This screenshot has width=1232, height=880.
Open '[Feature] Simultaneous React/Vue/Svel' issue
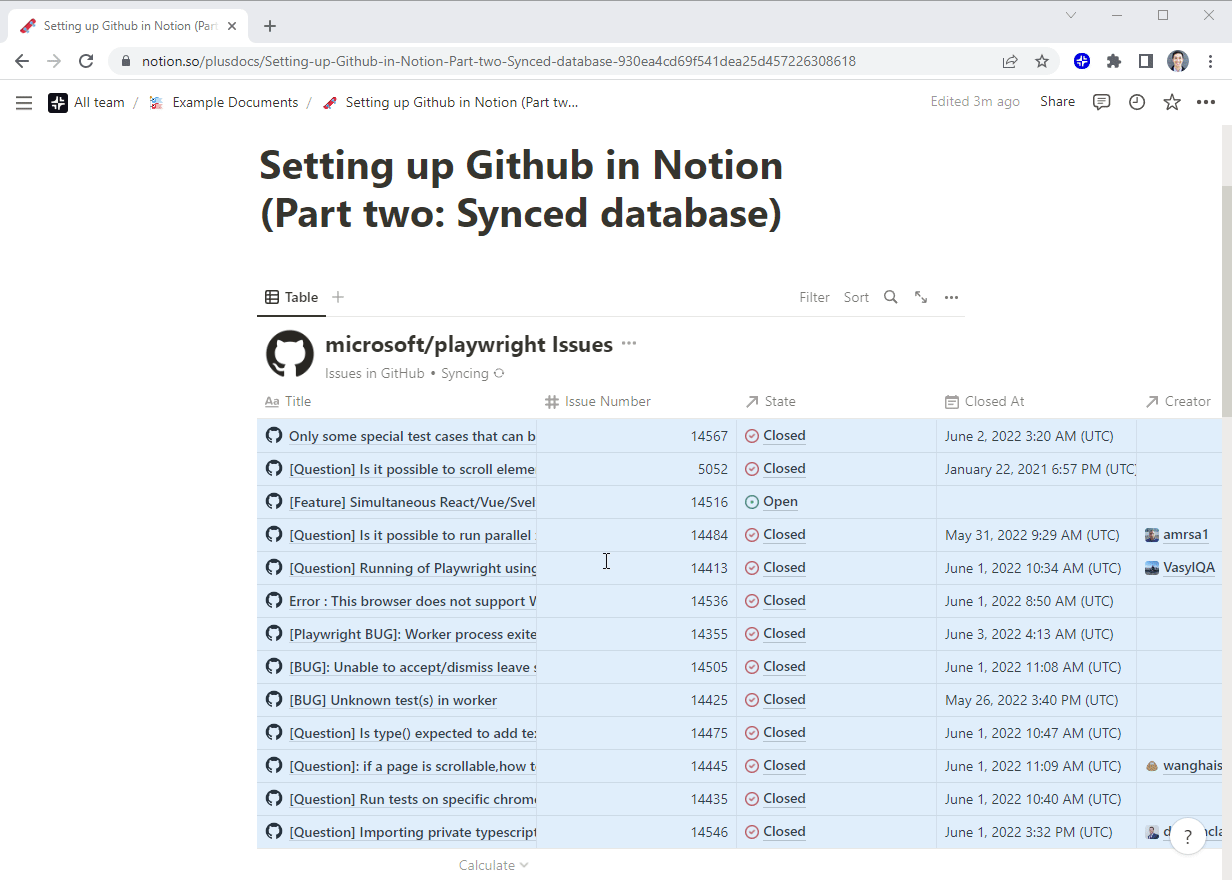[x=412, y=502]
